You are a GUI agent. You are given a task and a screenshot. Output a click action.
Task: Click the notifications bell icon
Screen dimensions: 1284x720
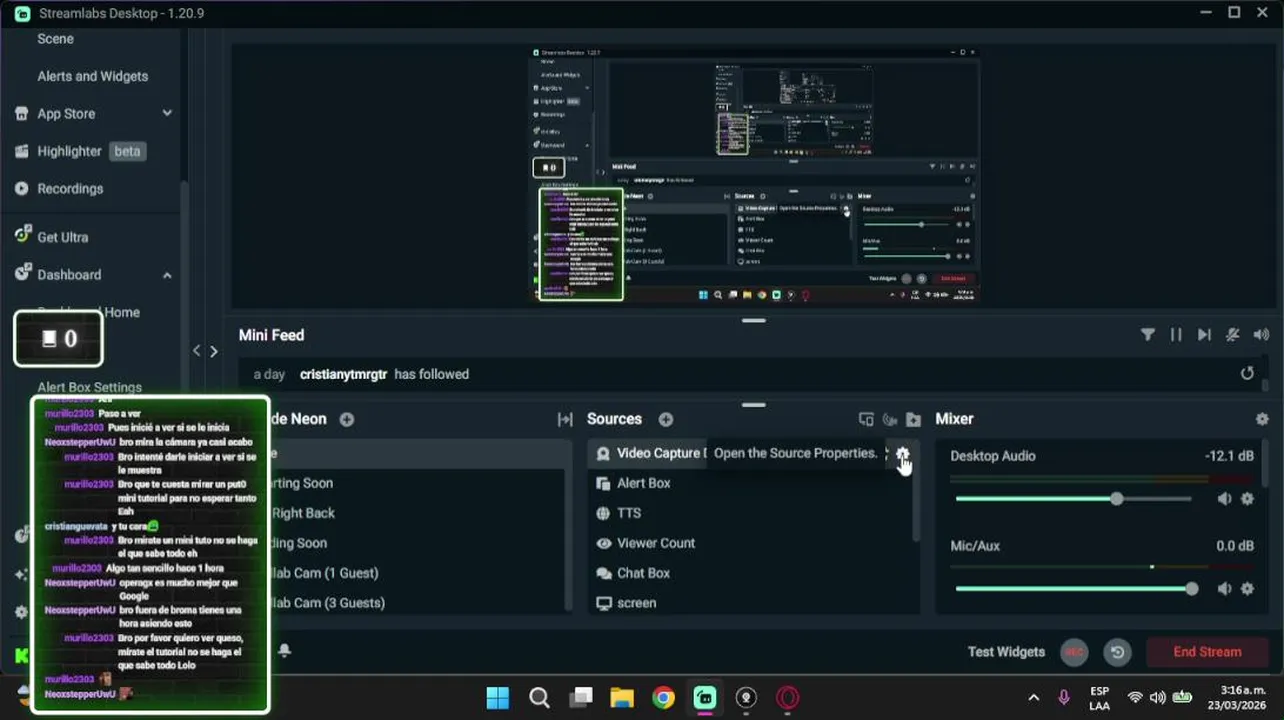pos(284,651)
